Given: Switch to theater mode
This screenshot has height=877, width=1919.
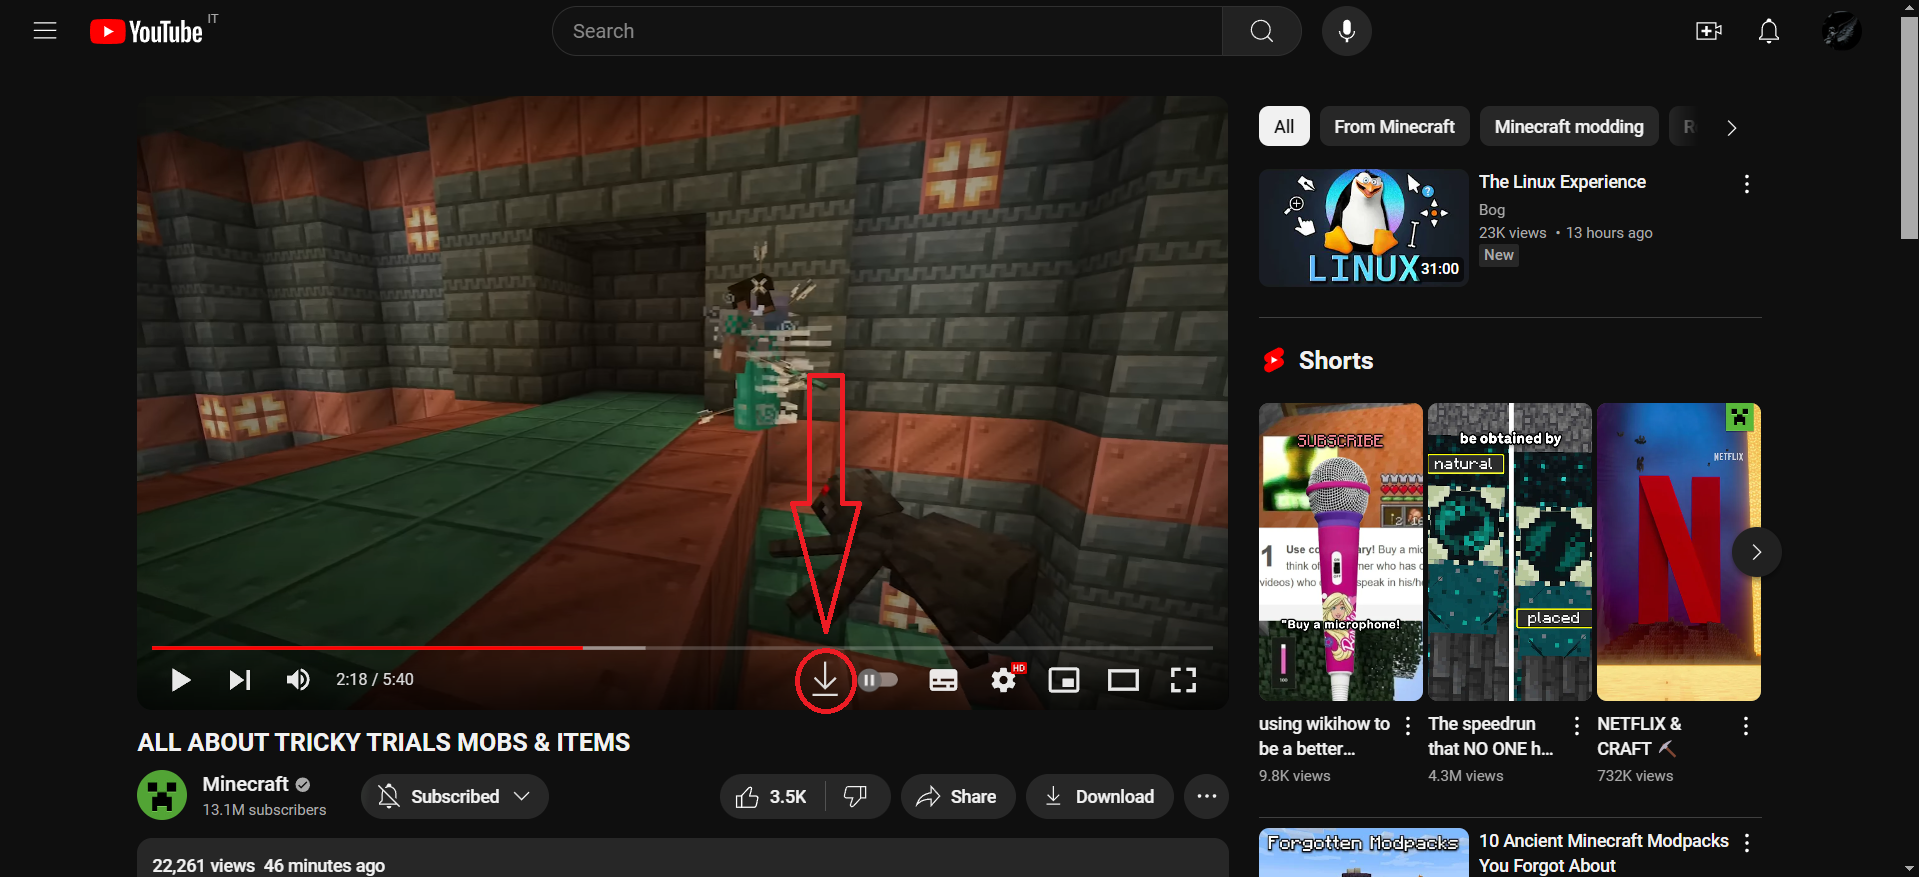Looking at the screenshot, I should coord(1123,680).
